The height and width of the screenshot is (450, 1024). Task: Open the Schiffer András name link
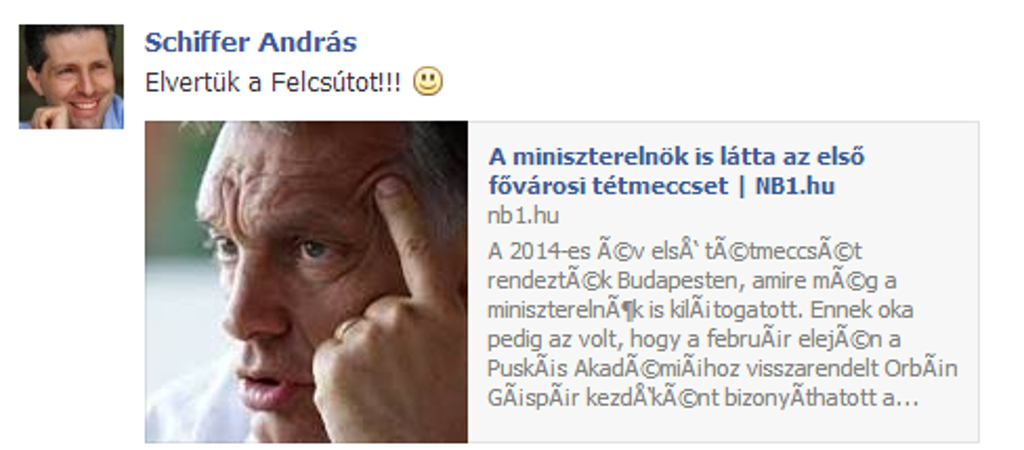251,42
